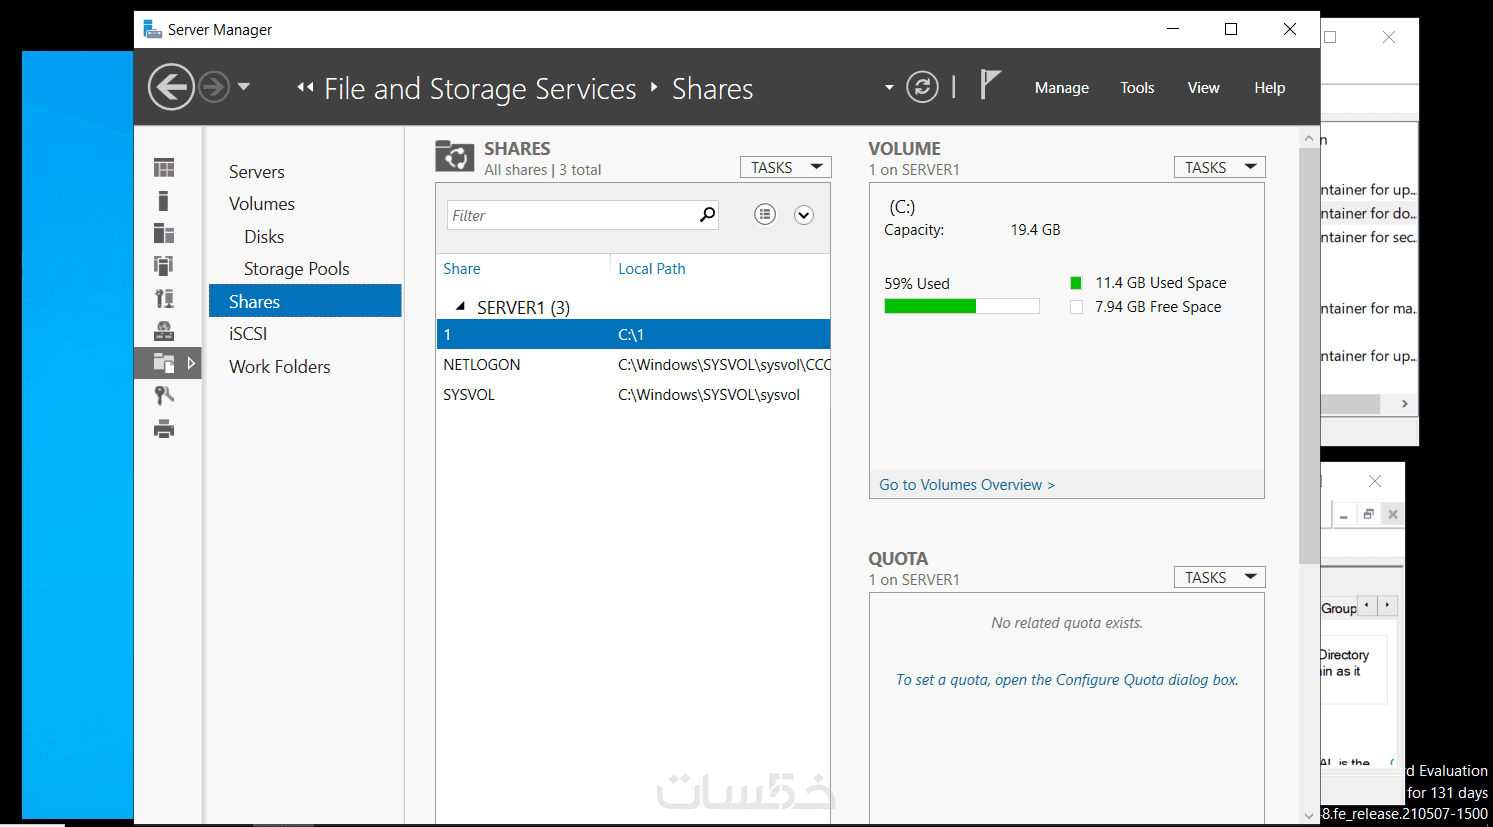Open the Configure Quota dialog link

(x=1066, y=680)
